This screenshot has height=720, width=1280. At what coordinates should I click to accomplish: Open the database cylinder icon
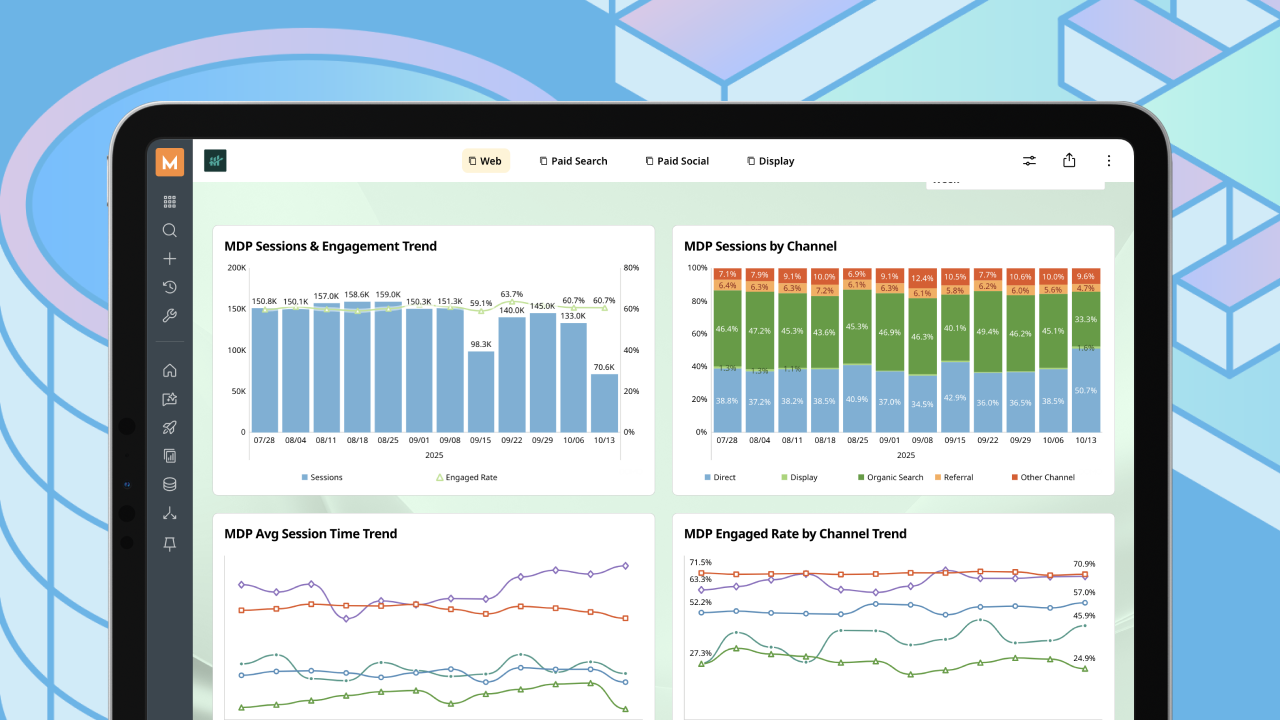[x=170, y=484]
